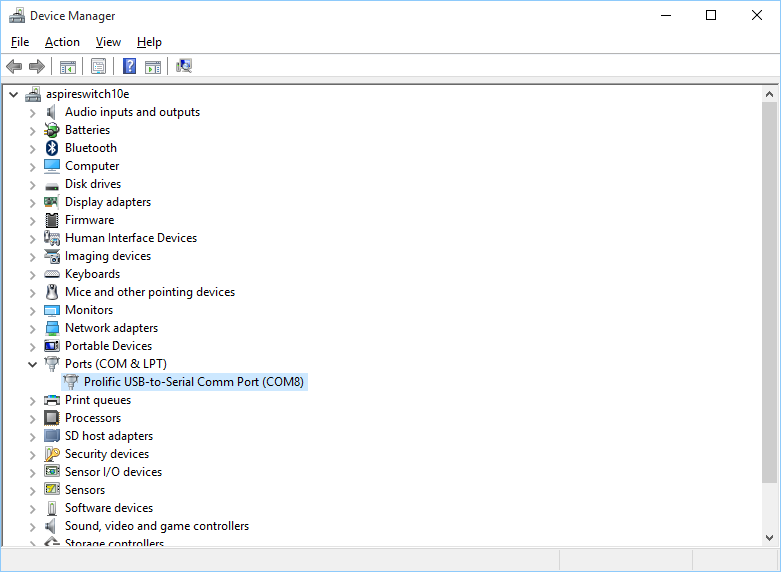Expand the Display adapters category
The width and height of the screenshot is (781, 572).
pyautogui.click(x=32, y=202)
